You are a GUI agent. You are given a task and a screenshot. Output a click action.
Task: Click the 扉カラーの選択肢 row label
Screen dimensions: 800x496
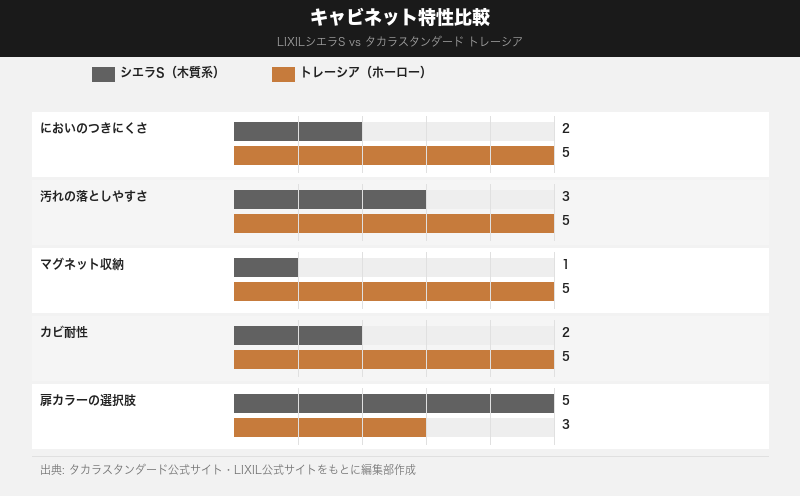coord(88,400)
